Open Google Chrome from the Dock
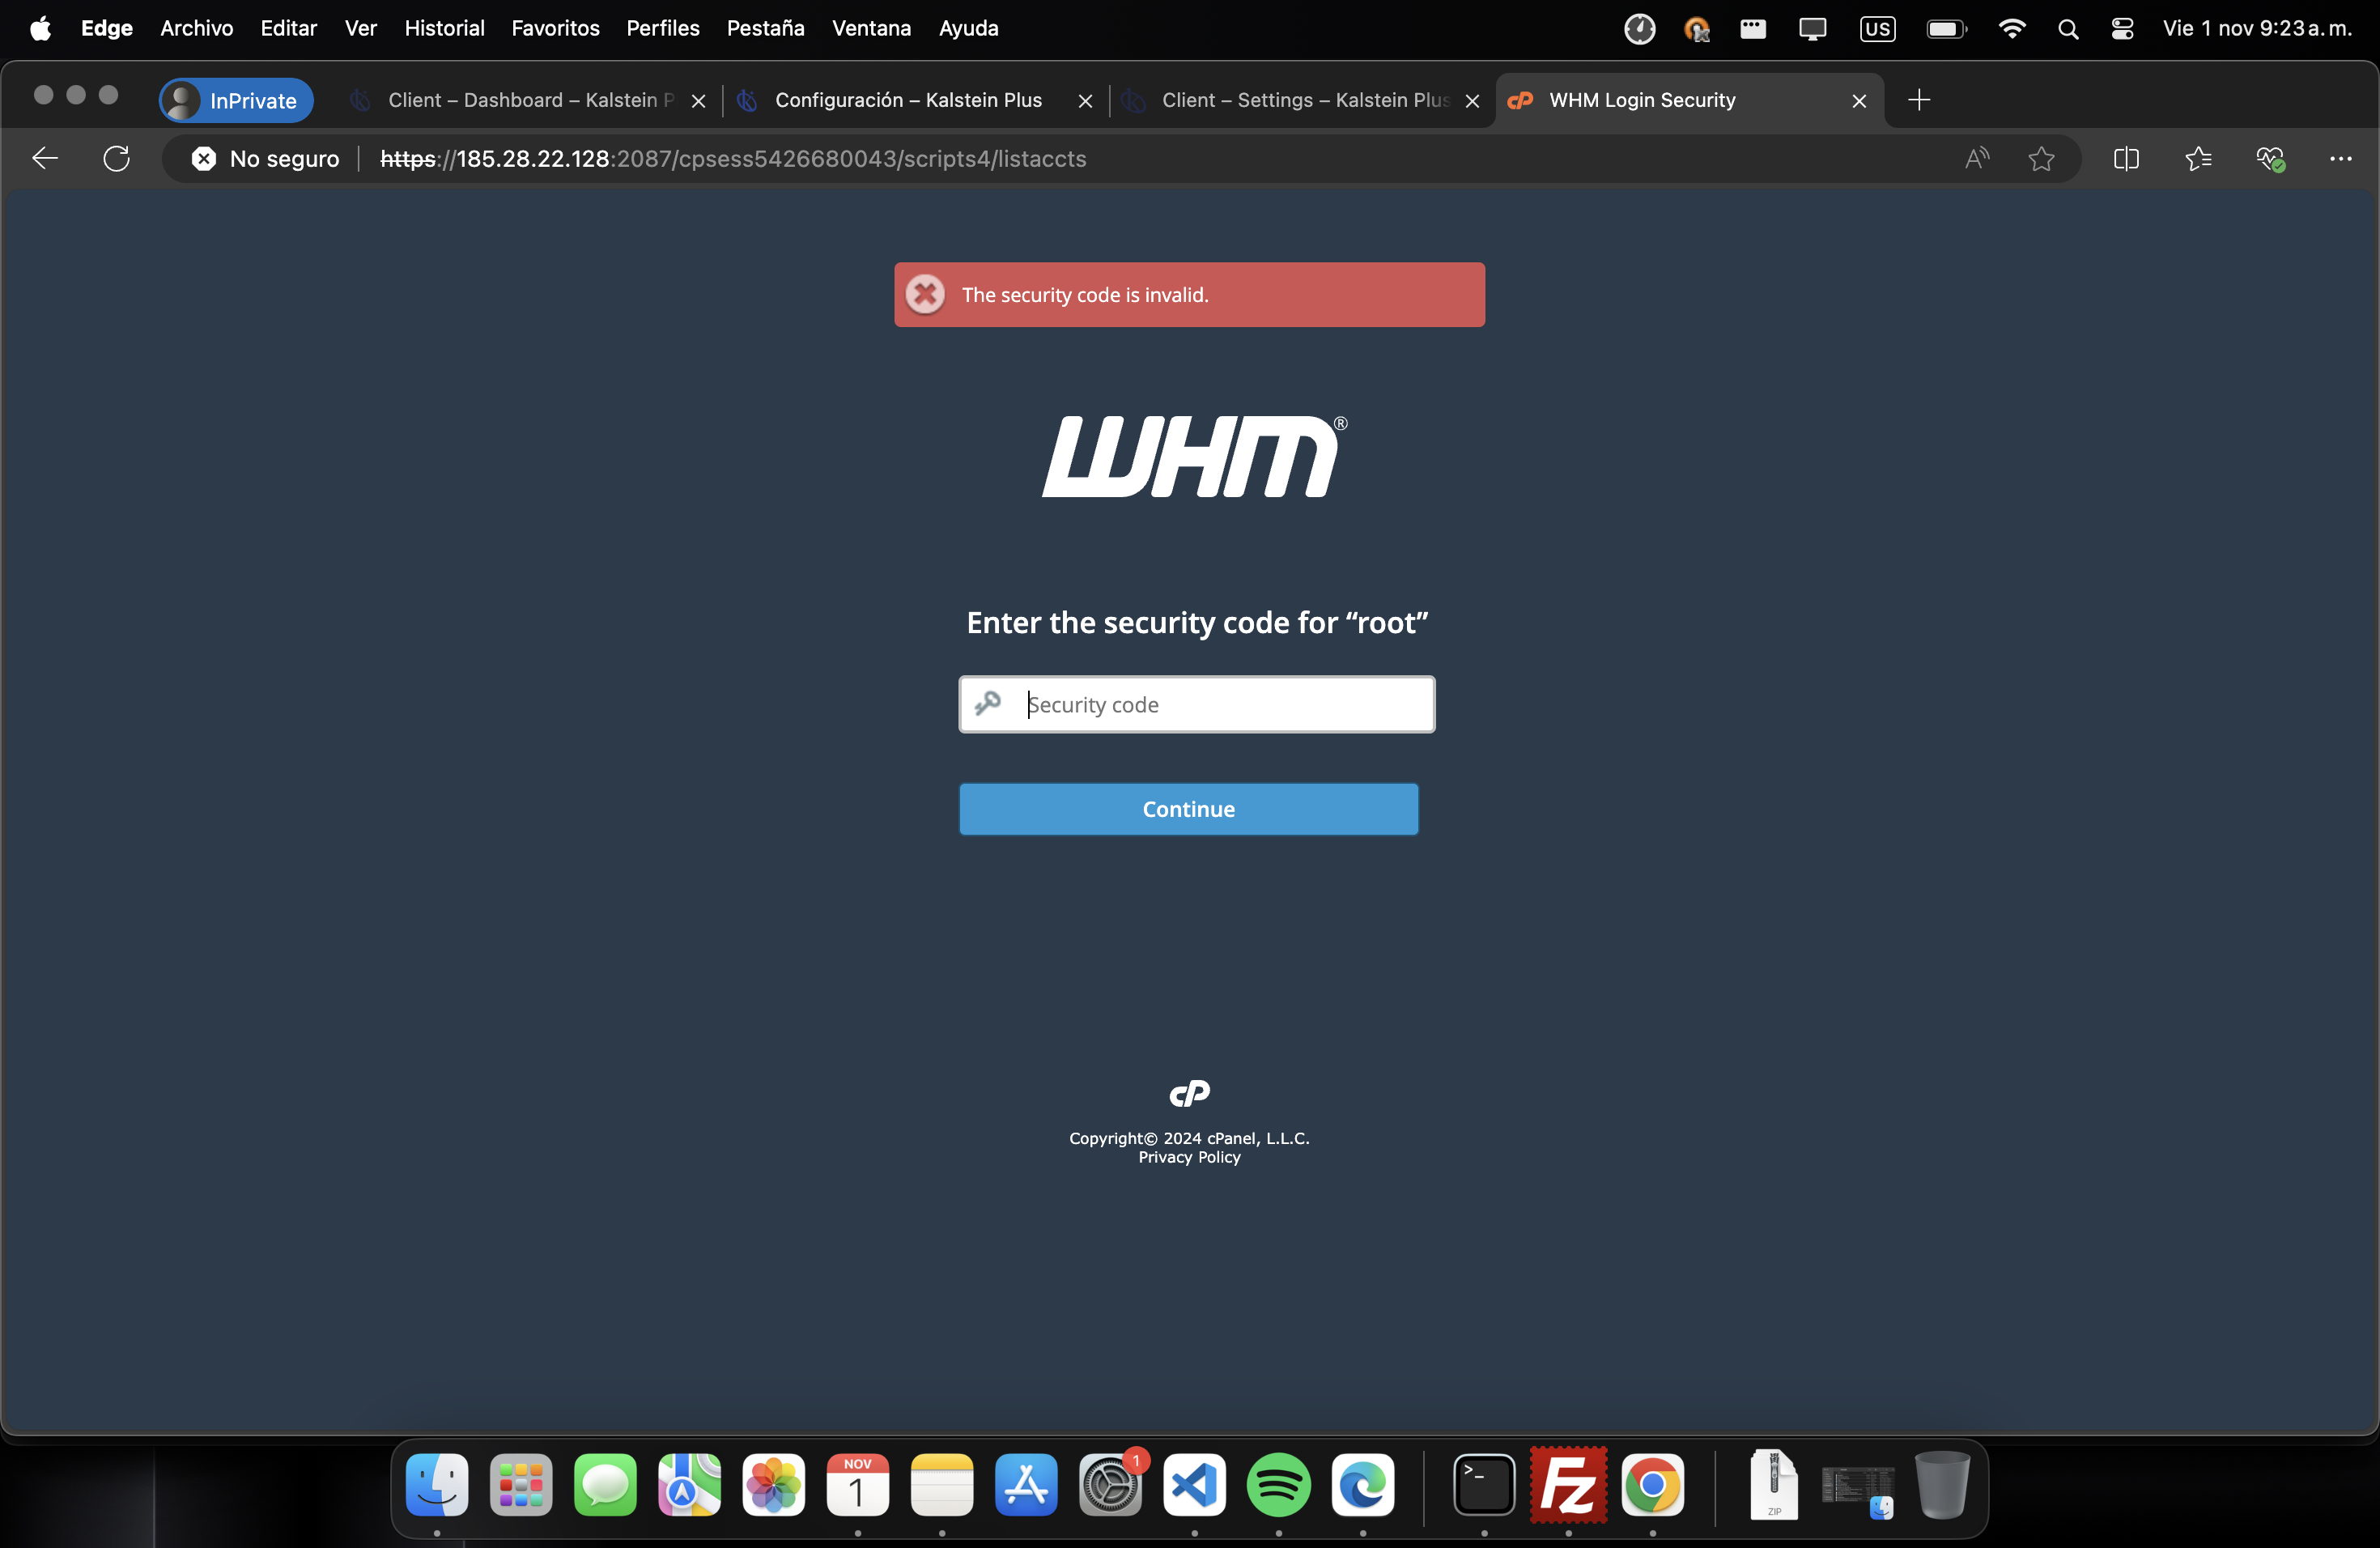Image resolution: width=2380 pixels, height=1548 pixels. pos(1652,1485)
